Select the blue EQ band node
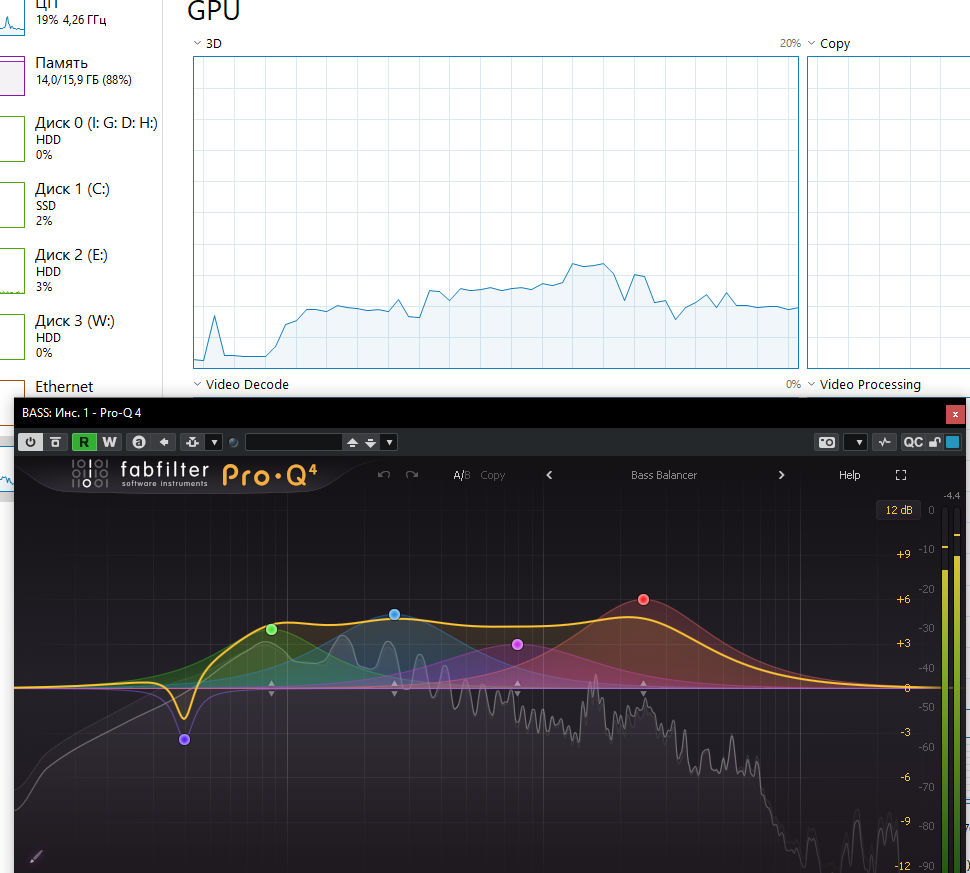970x873 pixels. (x=394, y=614)
